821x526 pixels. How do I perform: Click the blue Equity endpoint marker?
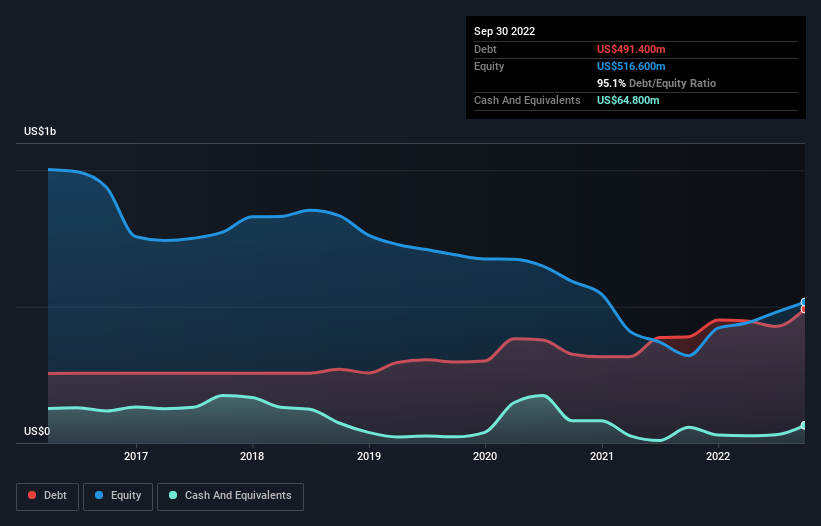click(x=804, y=302)
